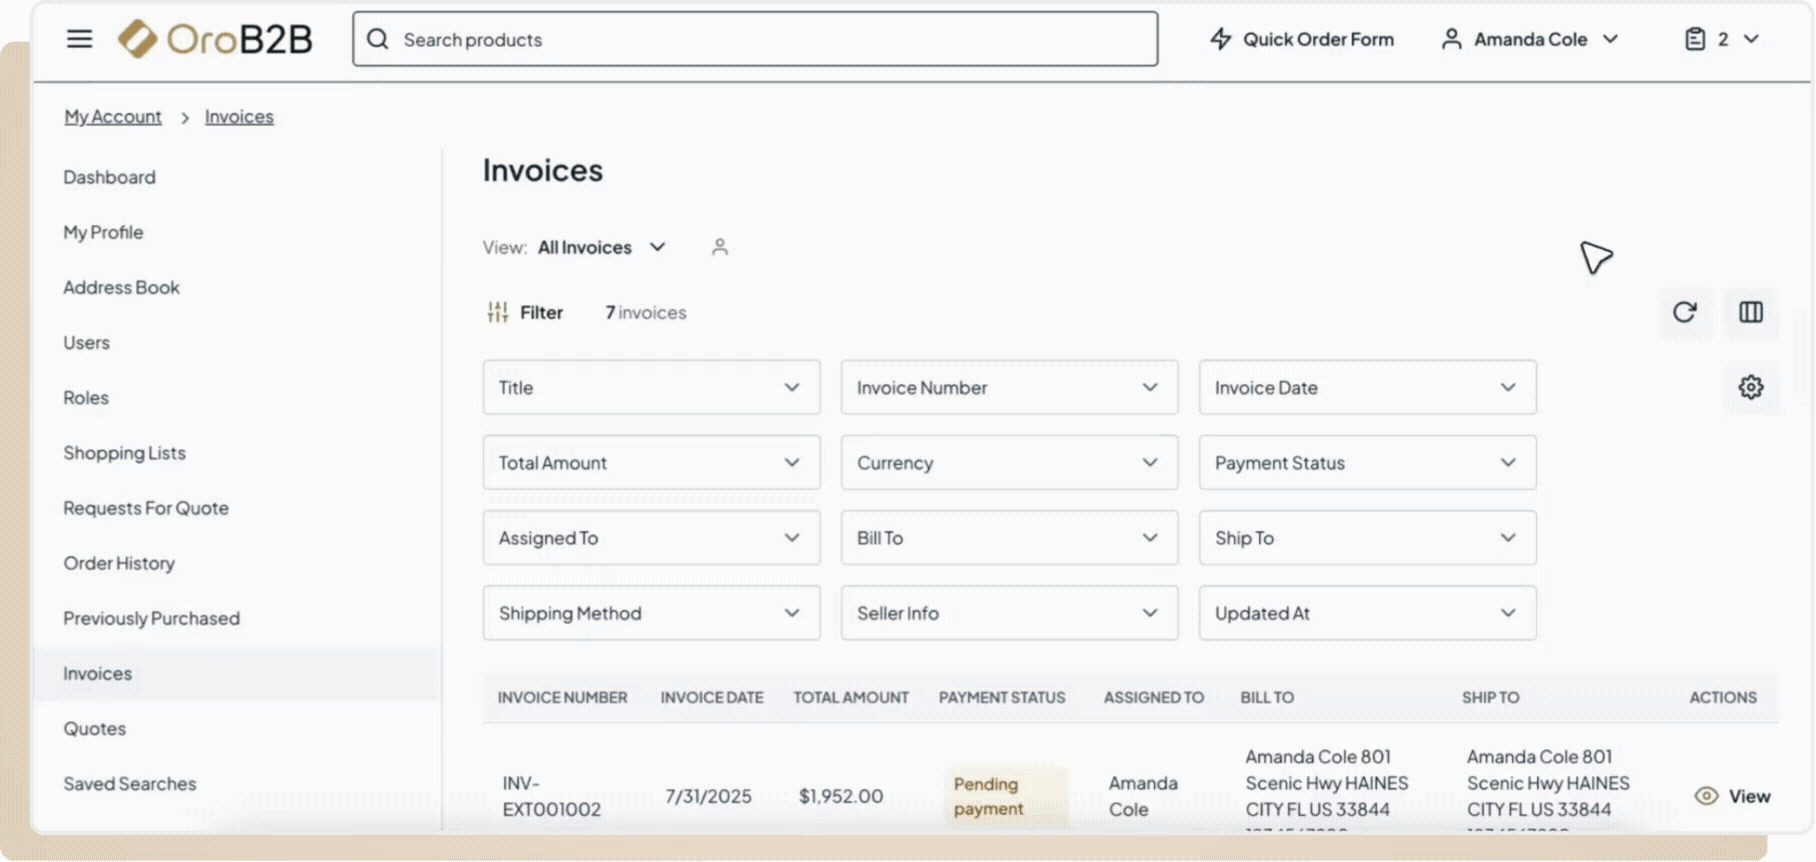Open the All Invoices view selector

[602, 247]
